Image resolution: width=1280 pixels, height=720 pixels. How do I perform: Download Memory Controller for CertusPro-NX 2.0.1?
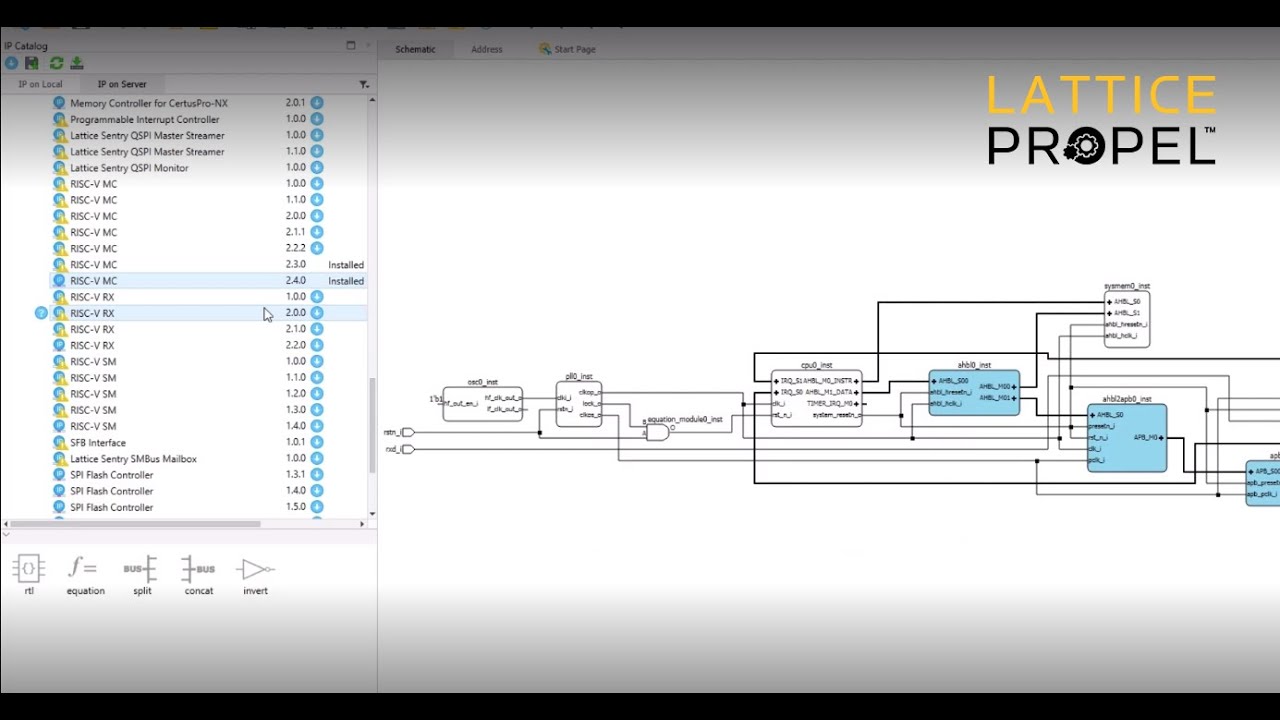click(x=317, y=103)
